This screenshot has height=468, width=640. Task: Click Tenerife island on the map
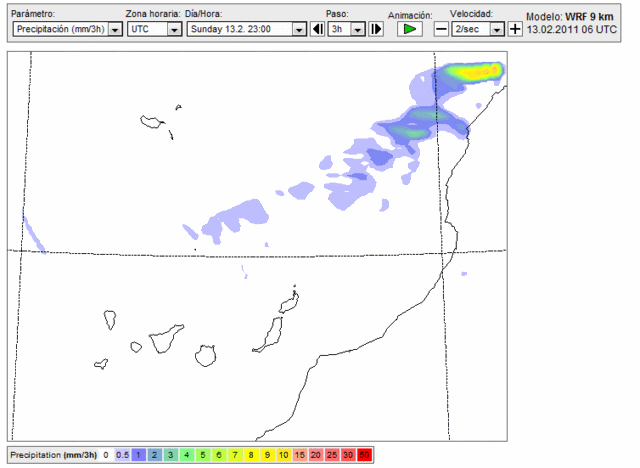165,339
